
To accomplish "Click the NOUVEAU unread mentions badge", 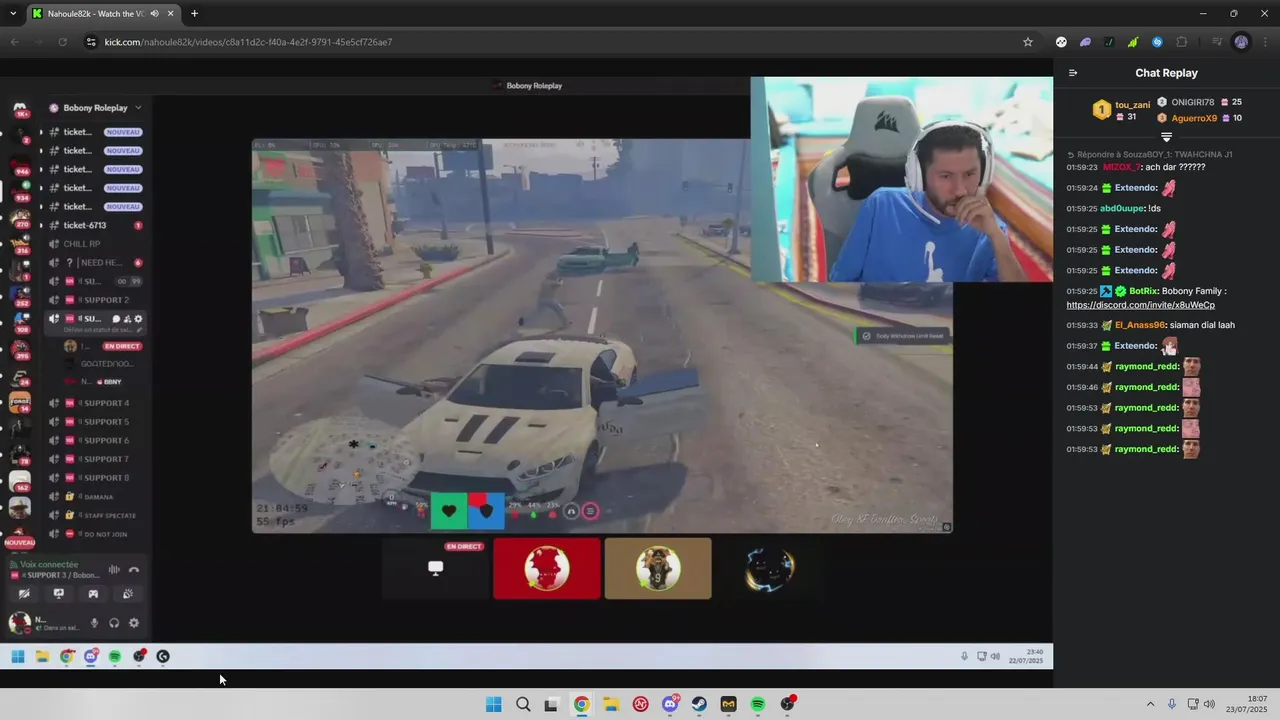I will [x=20, y=542].
